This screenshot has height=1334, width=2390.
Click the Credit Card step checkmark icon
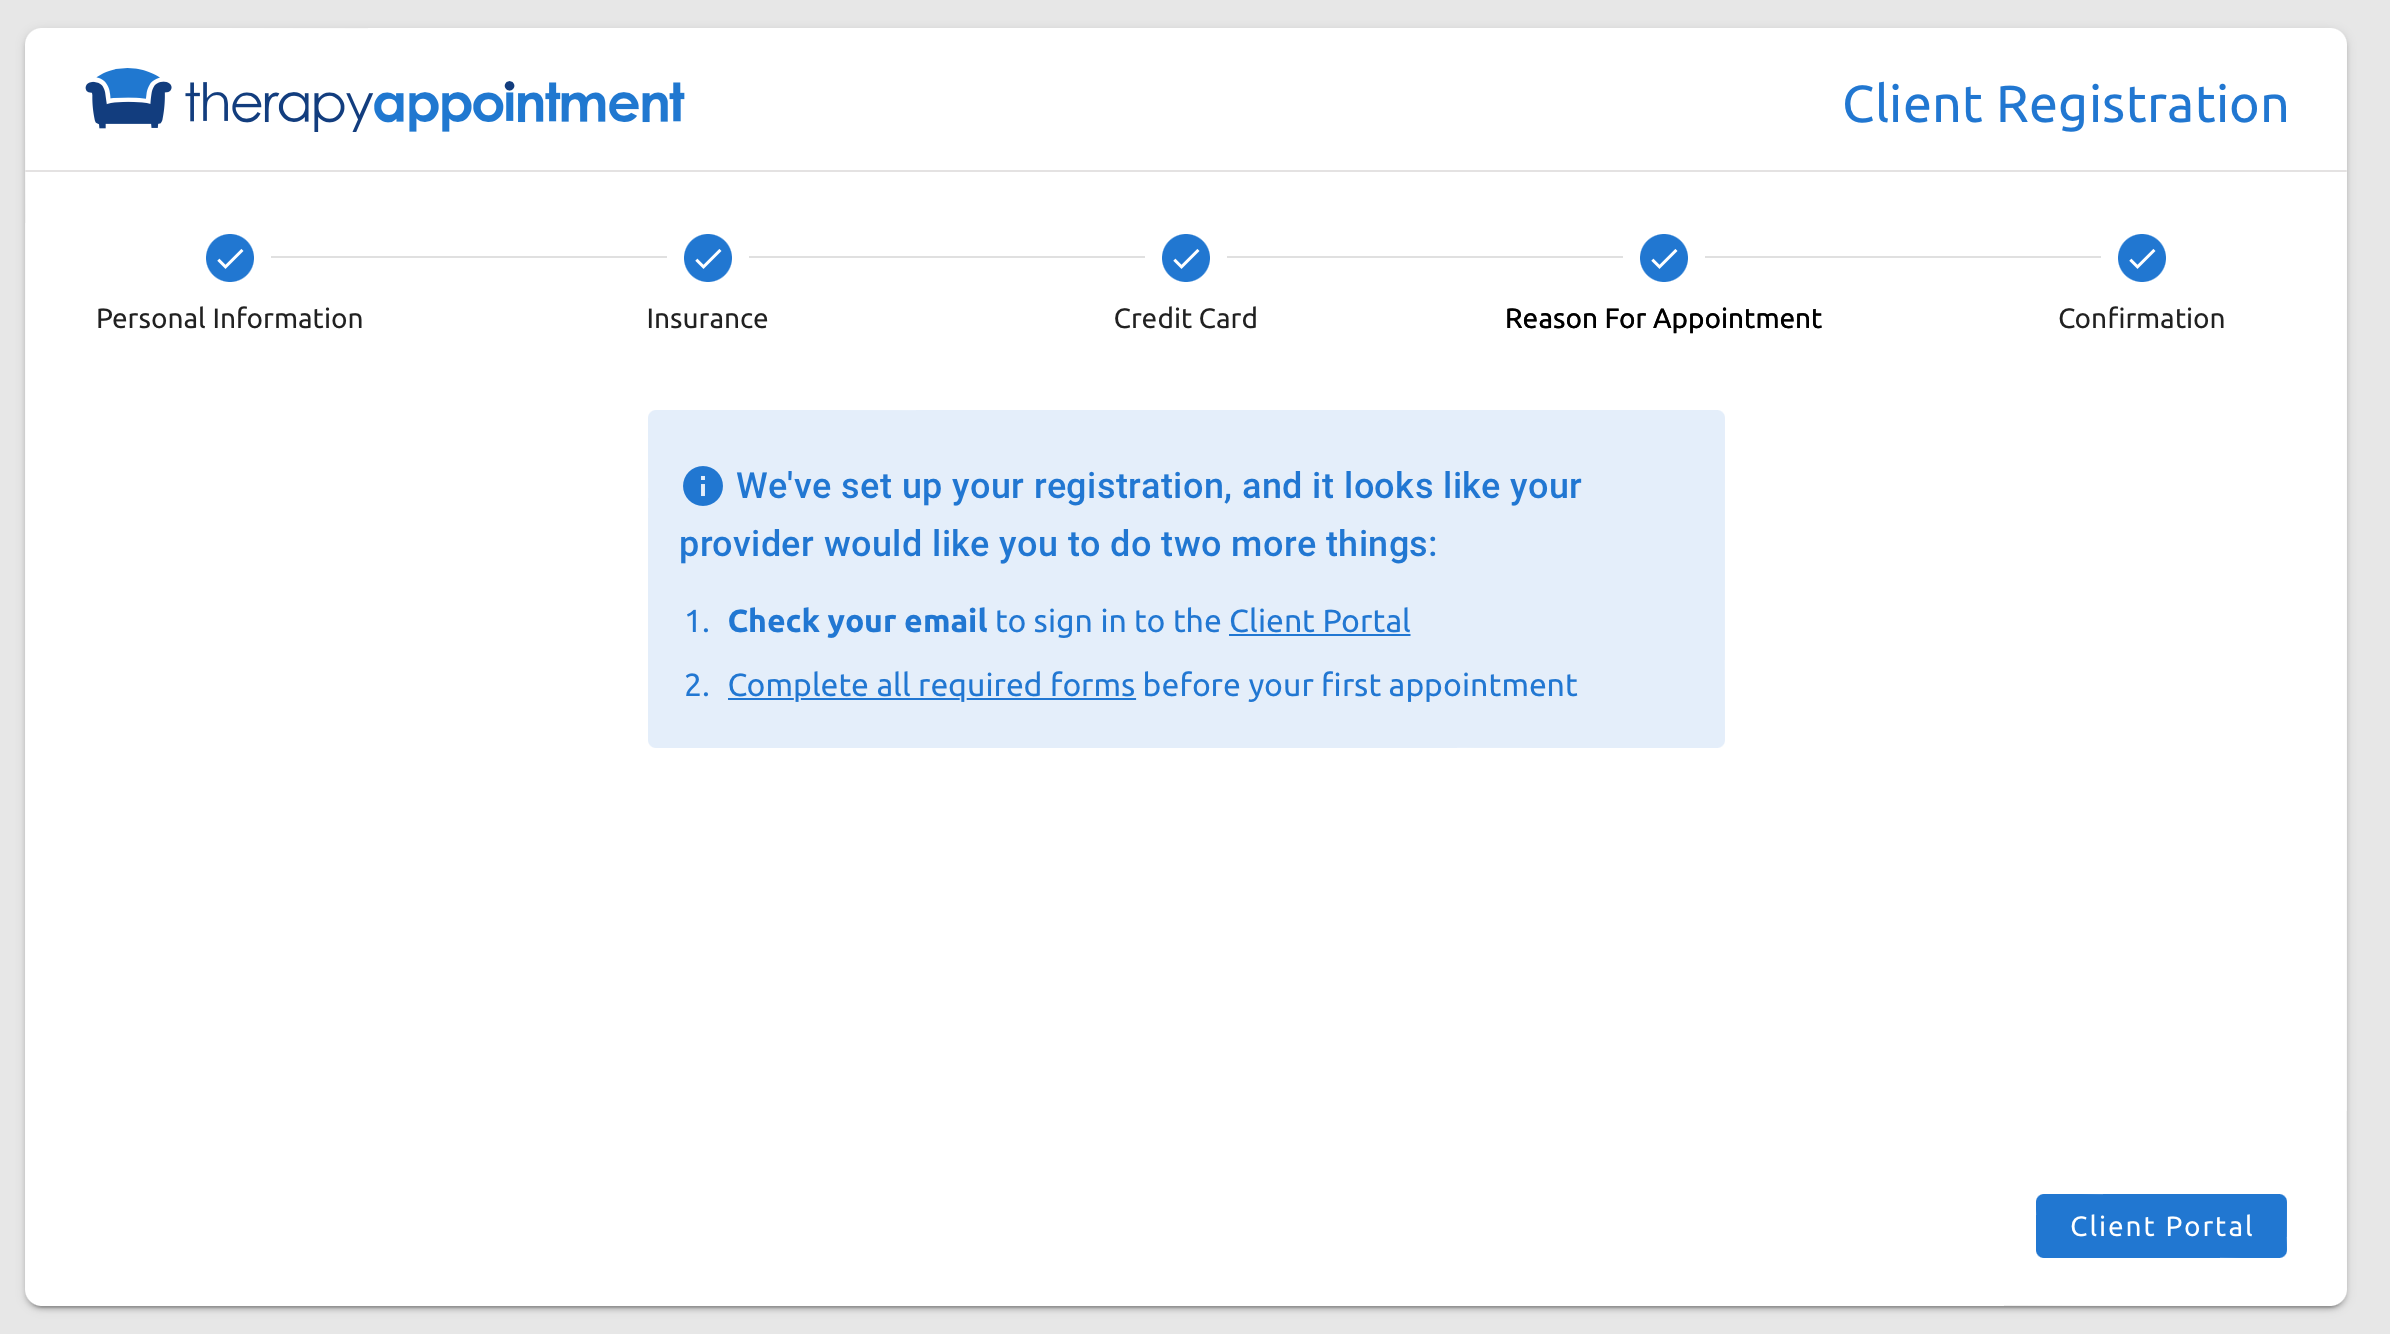pyautogui.click(x=1185, y=257)
